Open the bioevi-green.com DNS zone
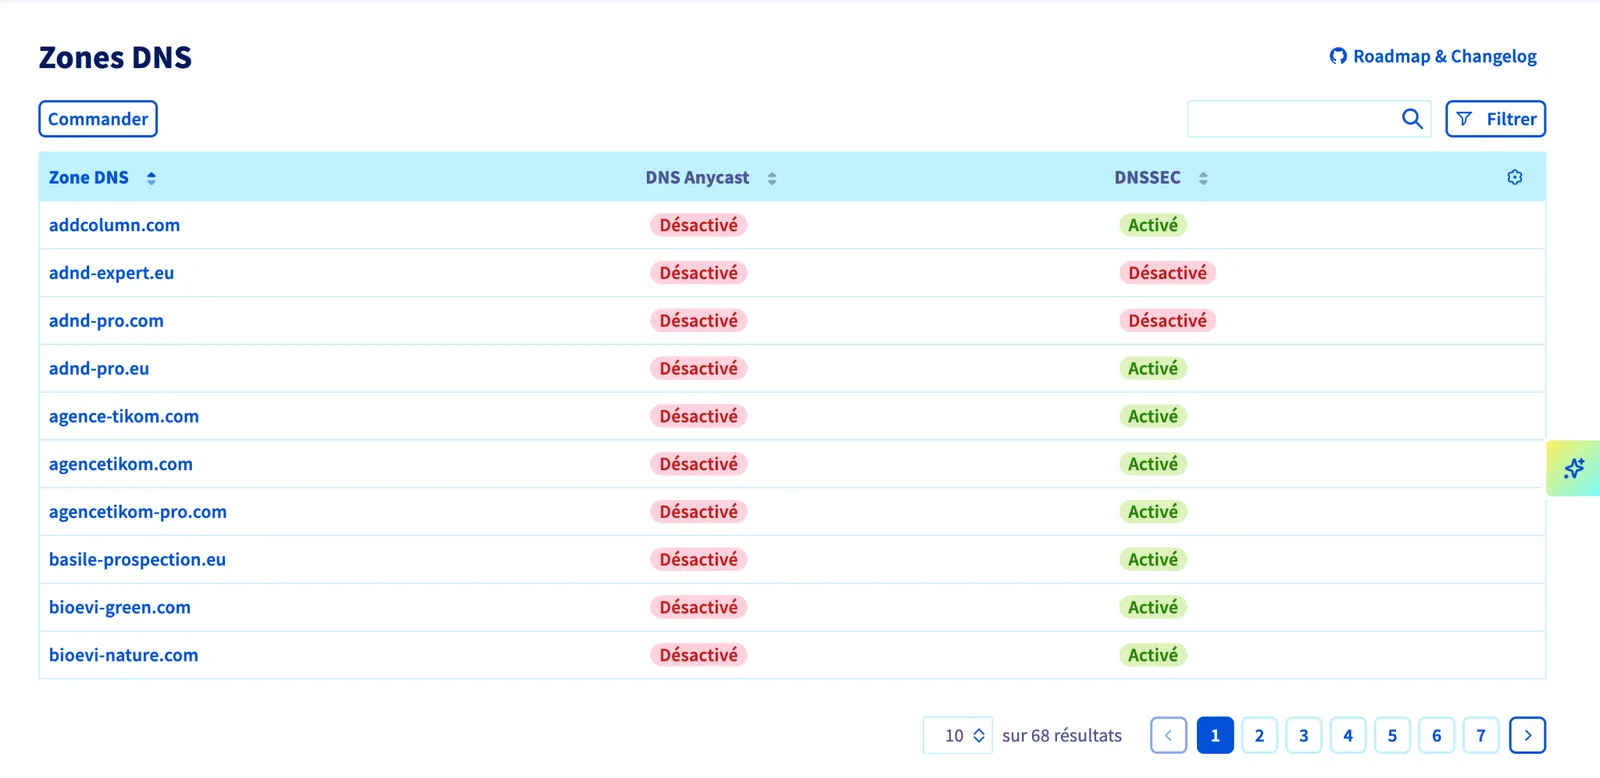 pos(120,608)
